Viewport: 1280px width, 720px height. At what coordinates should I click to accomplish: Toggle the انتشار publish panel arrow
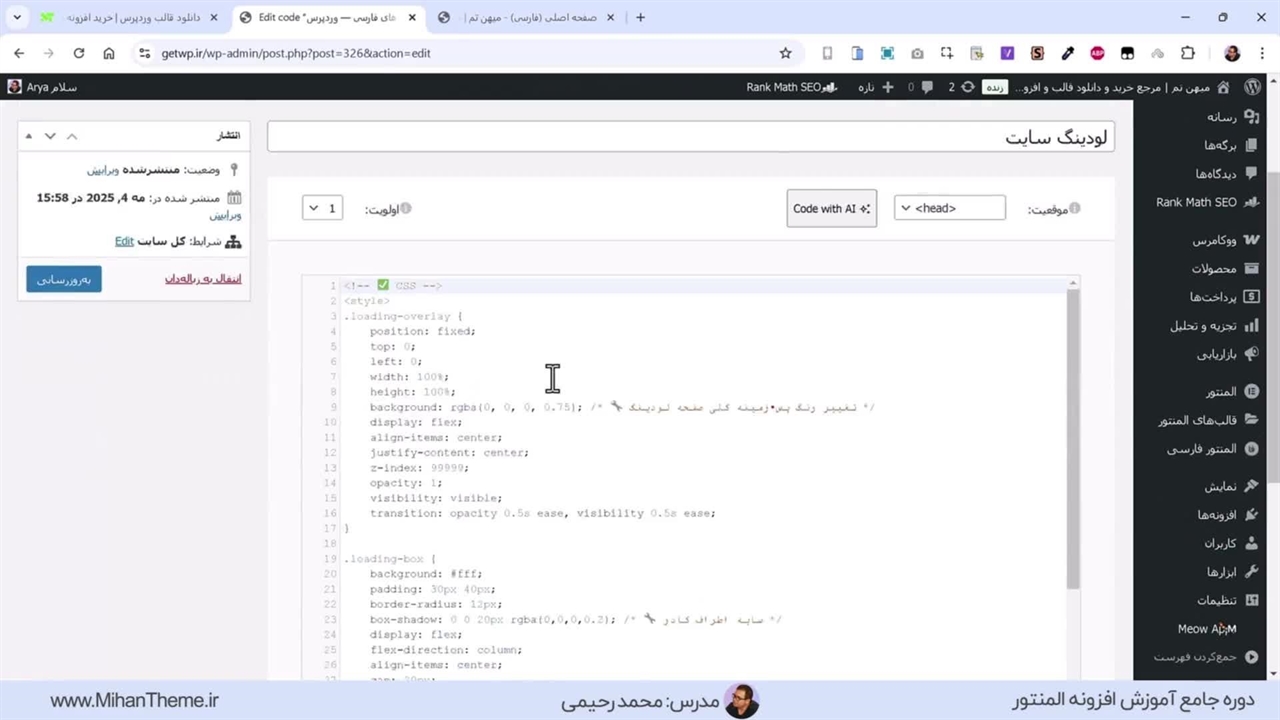pyautogui.click(x=29, y=136)
